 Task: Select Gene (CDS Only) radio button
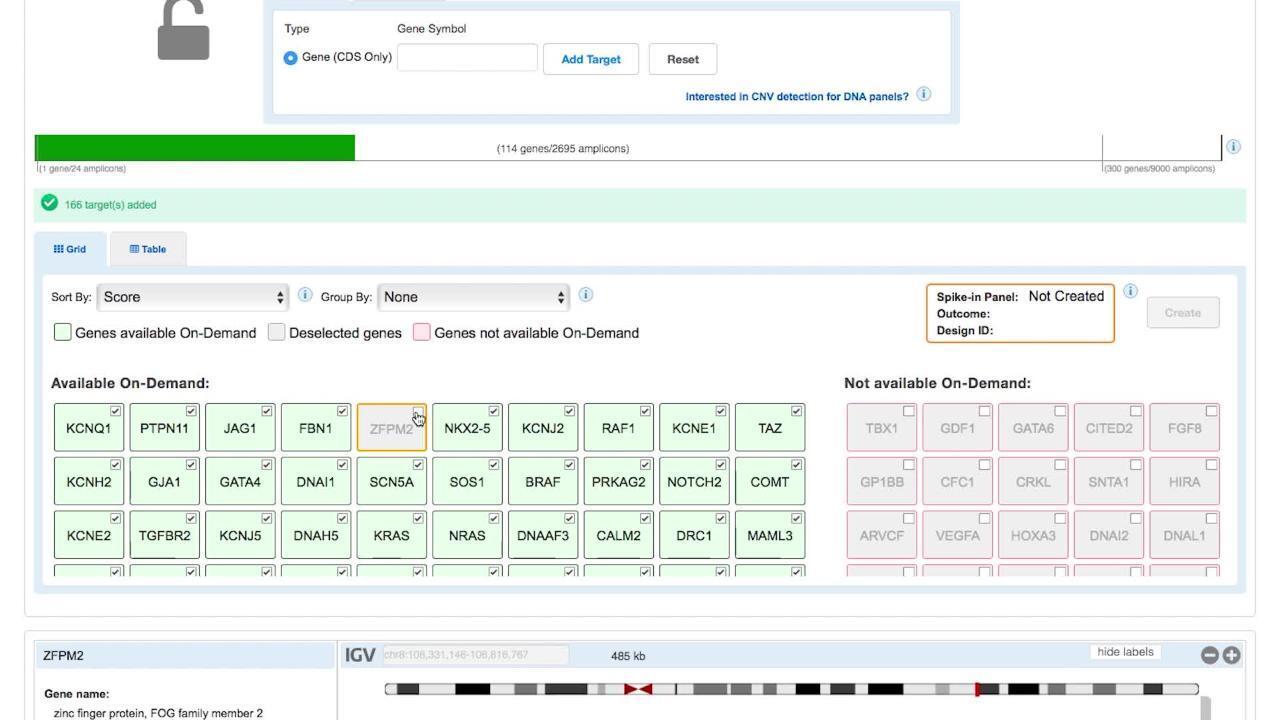[291, 58]
